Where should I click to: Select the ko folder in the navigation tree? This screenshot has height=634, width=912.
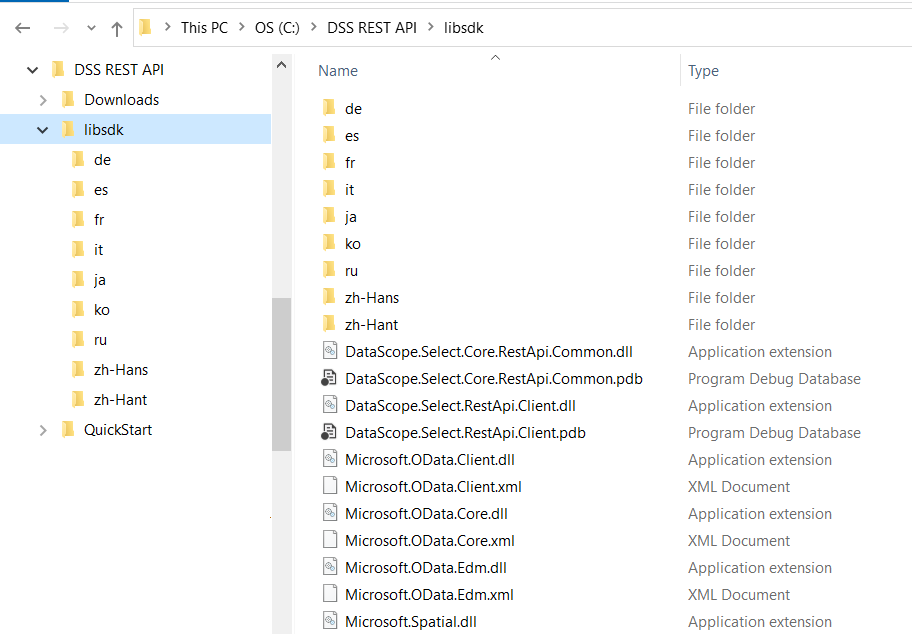point(102,310)
